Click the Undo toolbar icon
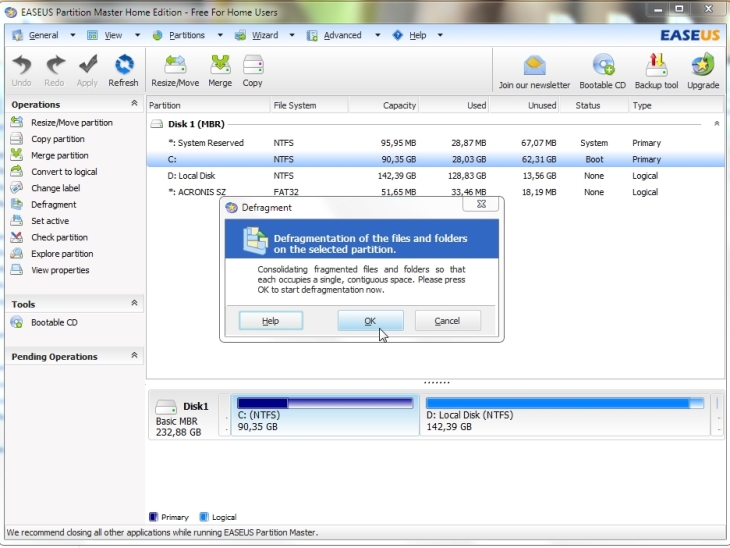 click(x=21, y=71)
